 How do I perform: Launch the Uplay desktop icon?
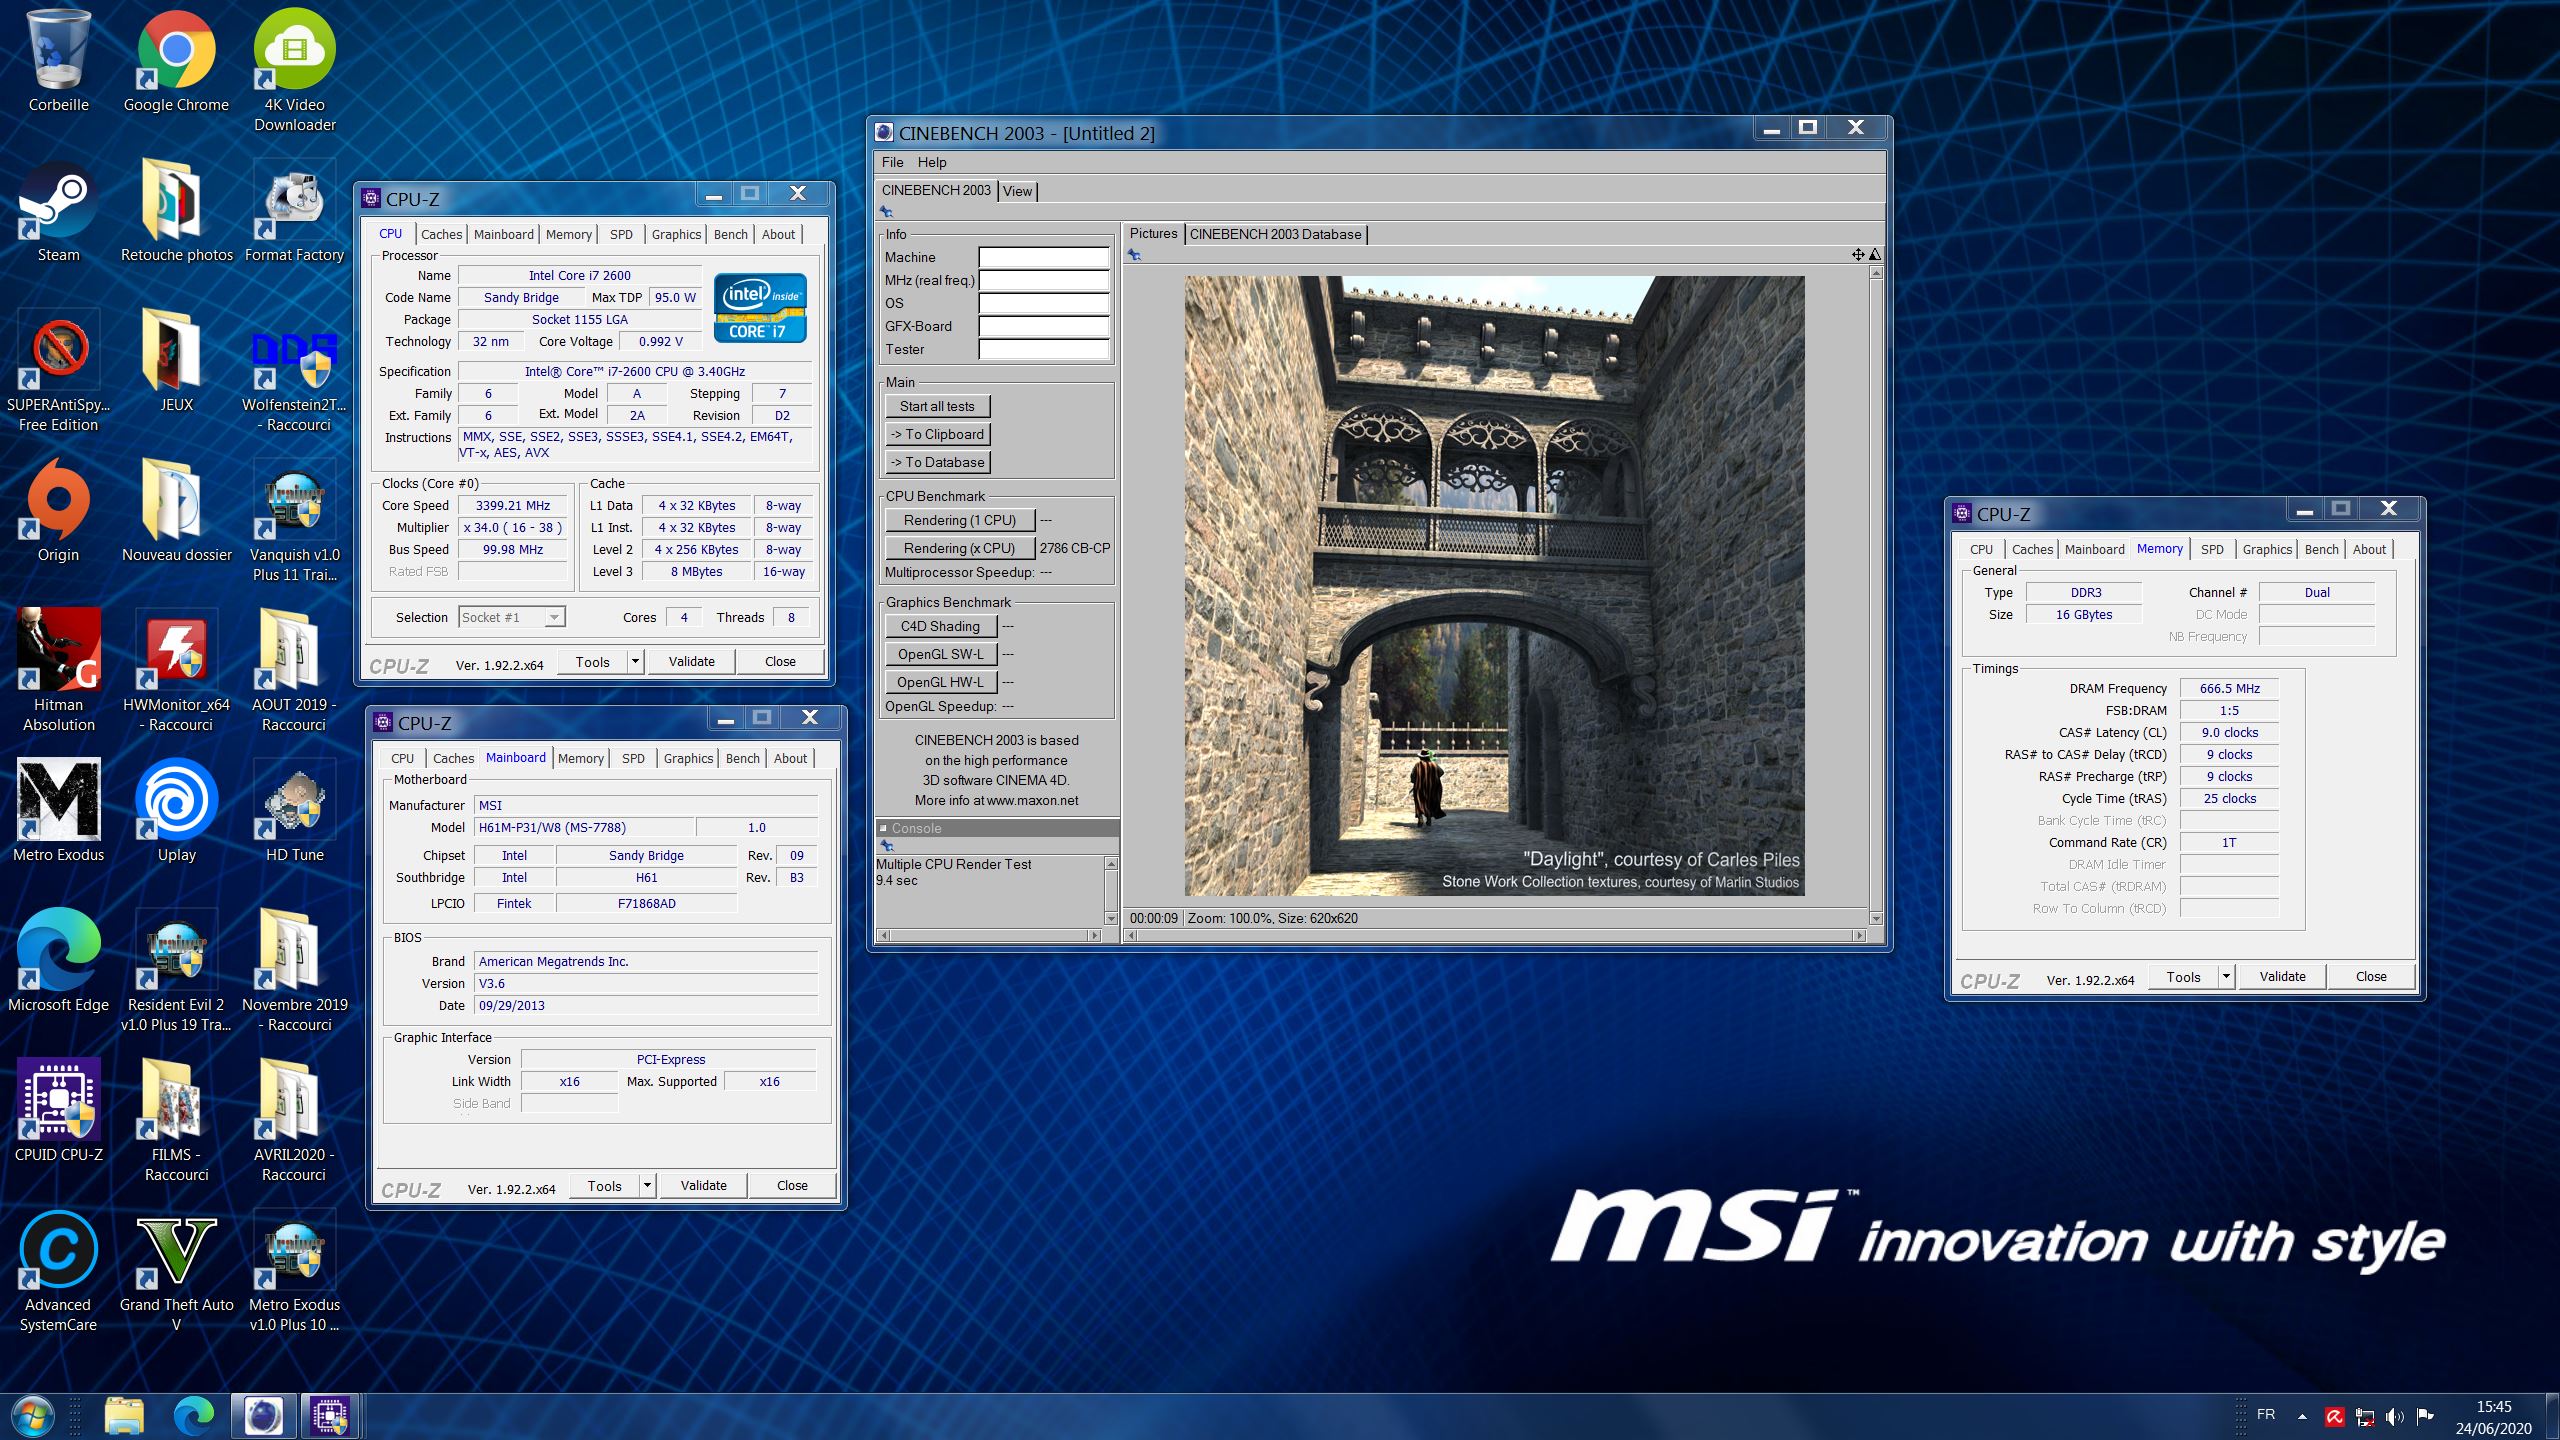point(176,812)
